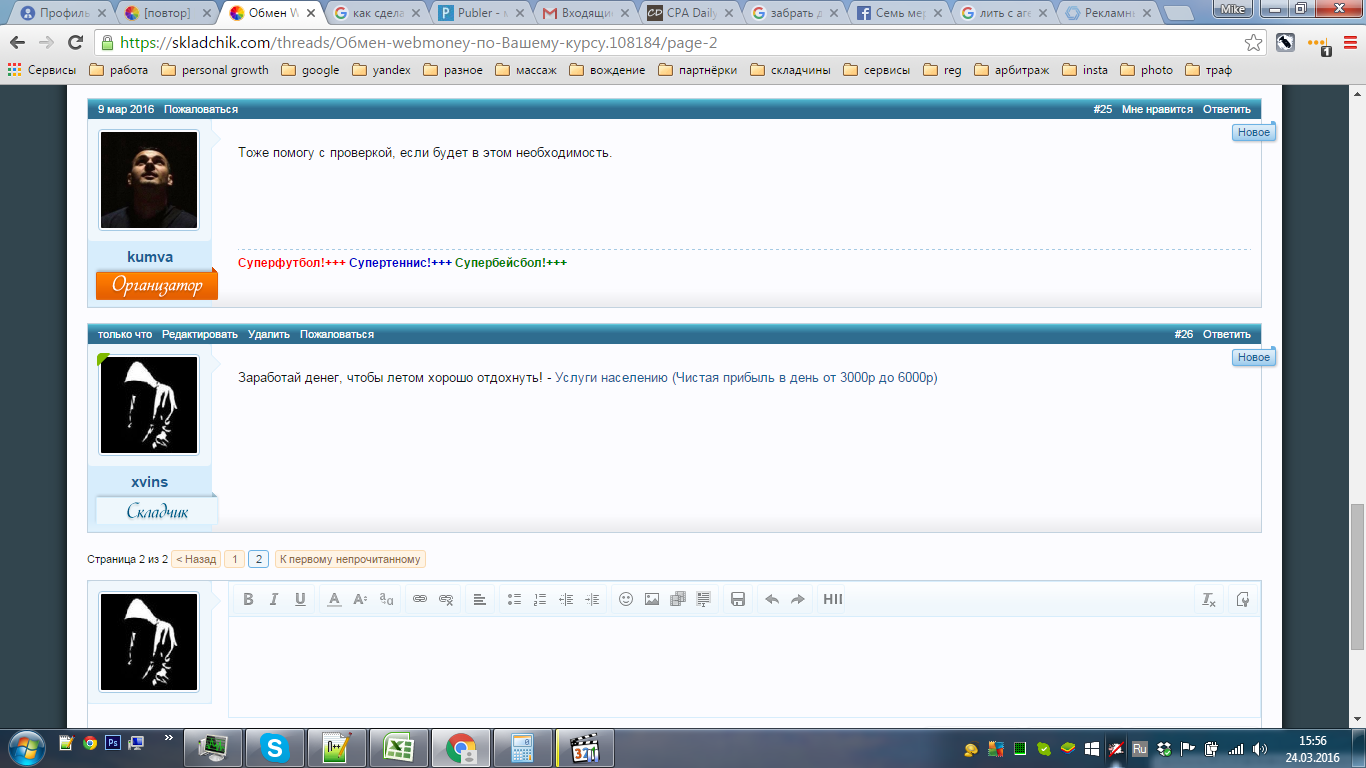Click inside the reply message text area
1366x768 pixels.
[744, 667]
